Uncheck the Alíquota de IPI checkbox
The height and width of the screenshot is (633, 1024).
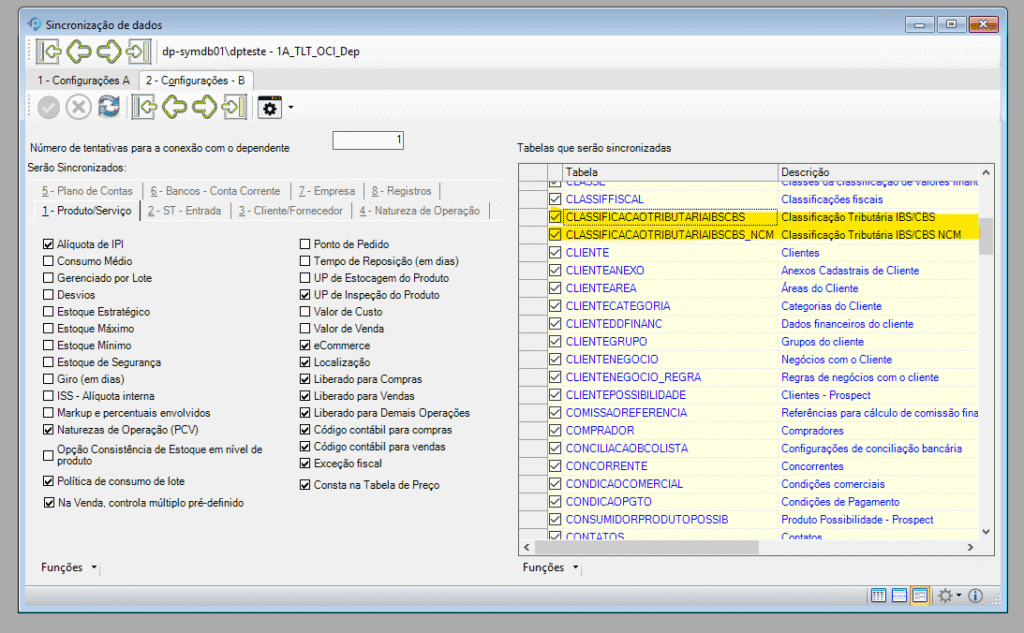49,244
